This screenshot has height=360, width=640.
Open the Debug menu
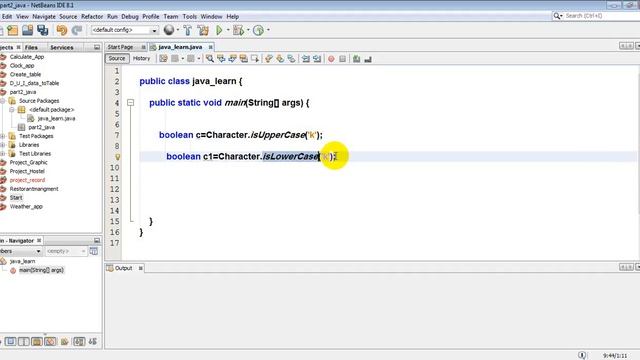[x=130, y=17]
